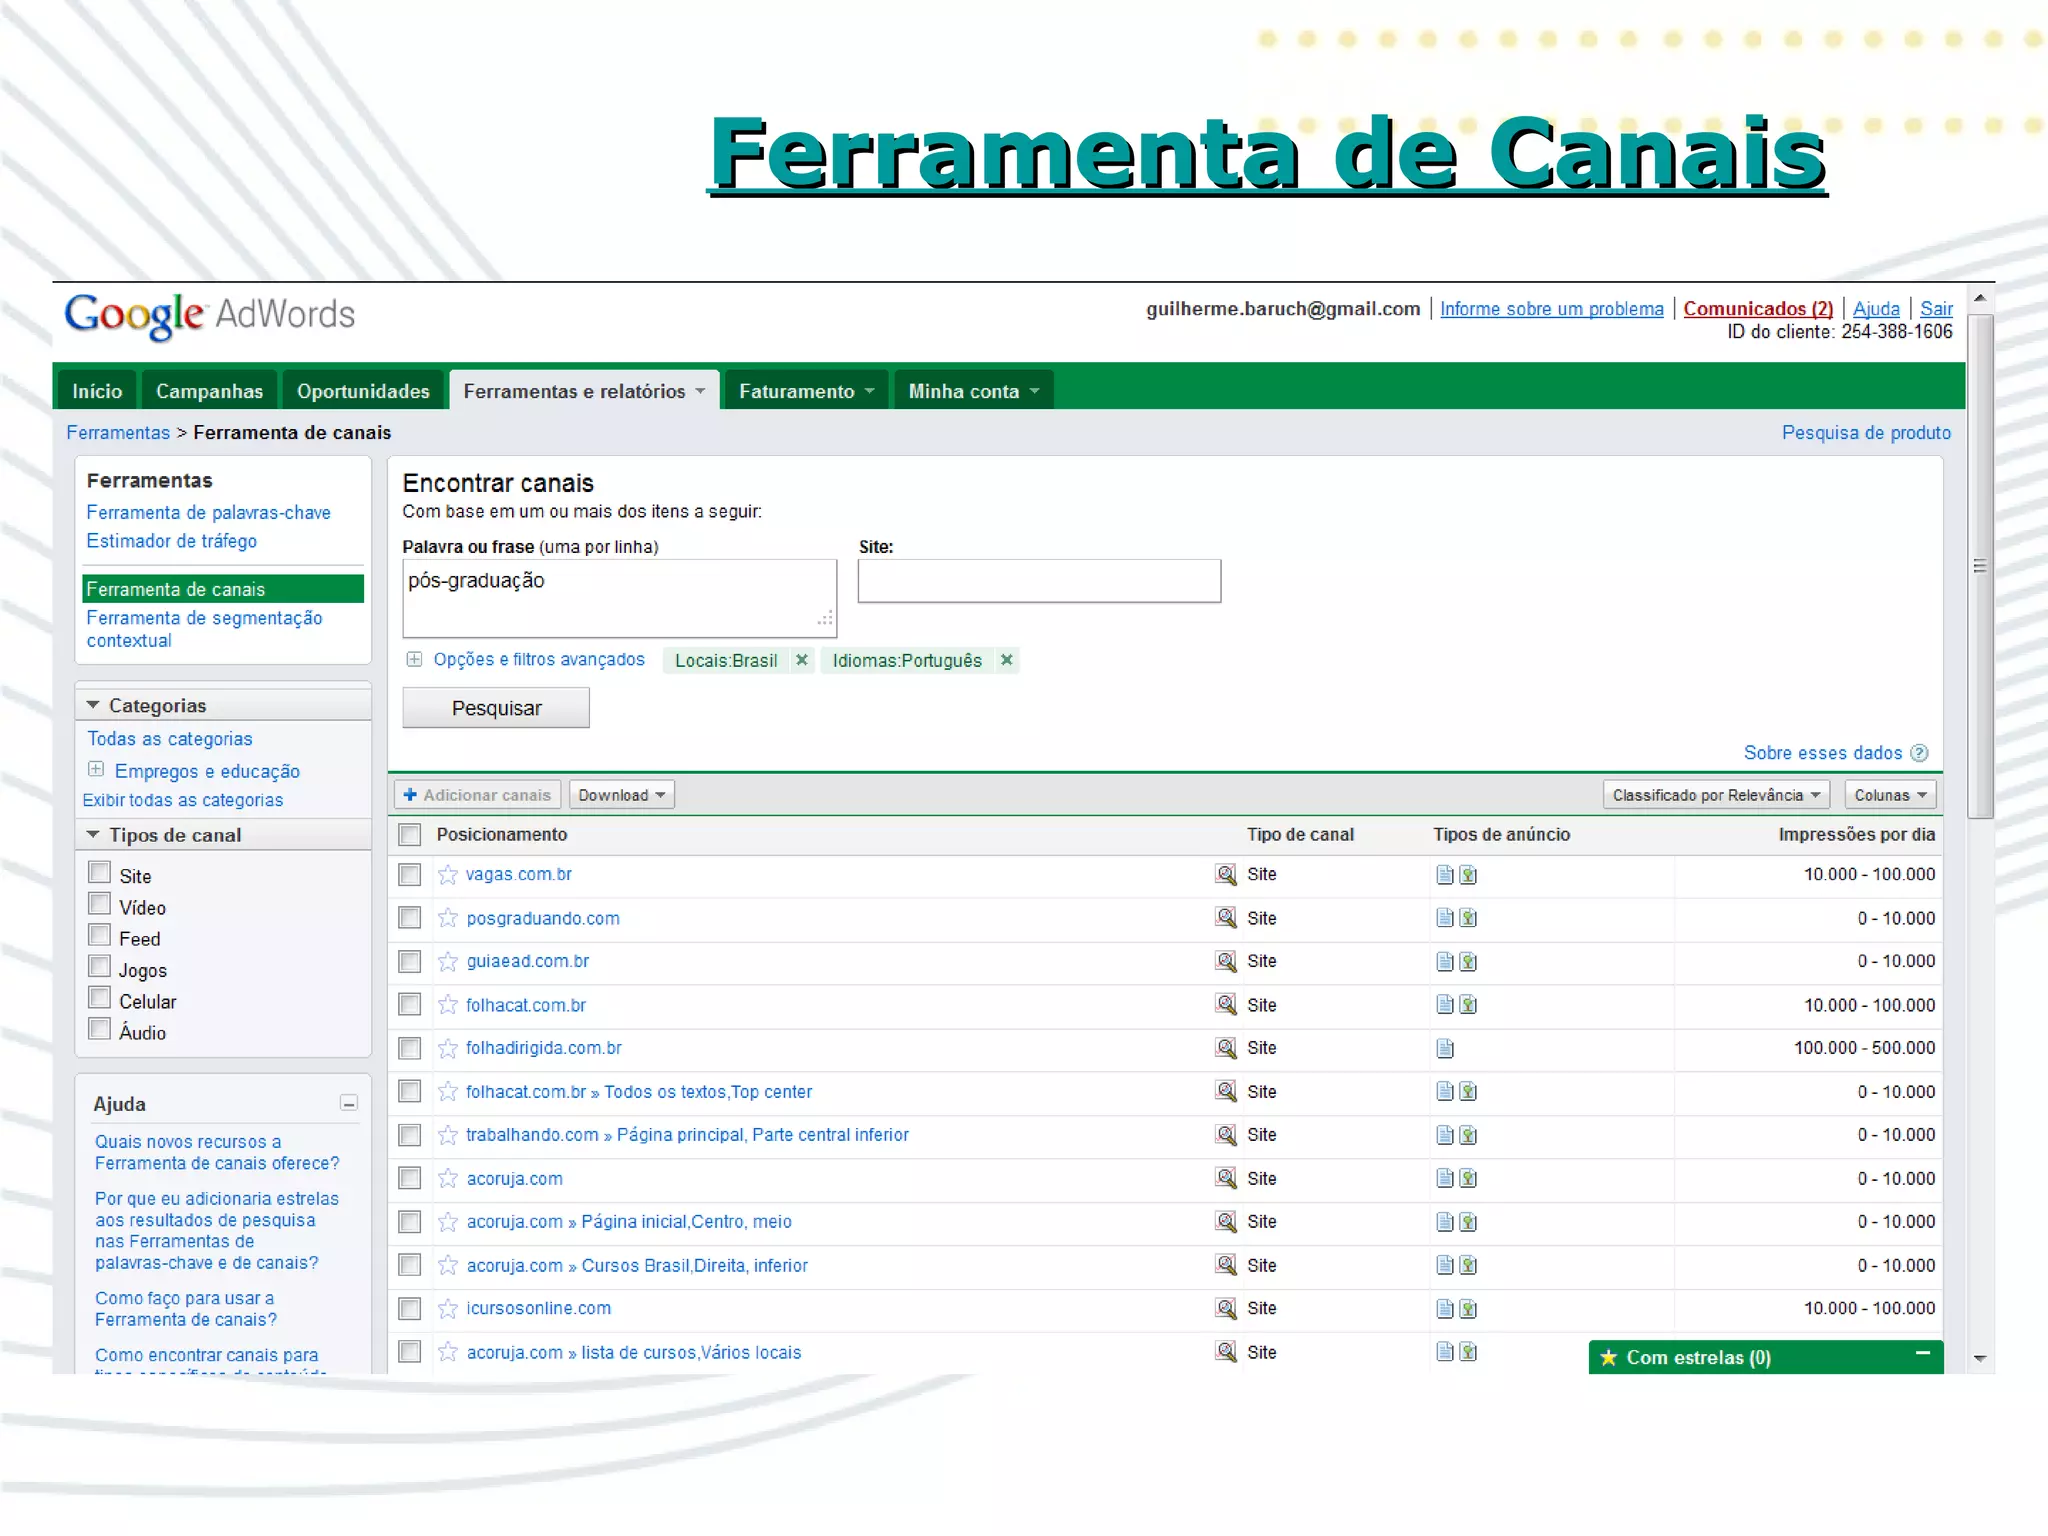Open Ferramenta de palavras-chave

(208, 513)
